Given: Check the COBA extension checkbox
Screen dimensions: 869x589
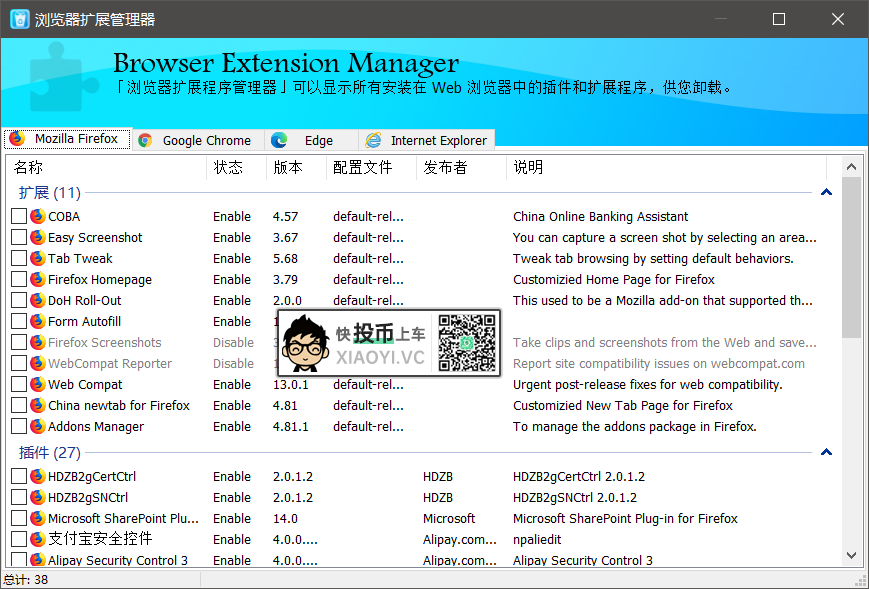Looking at the screenshot, I should point(19,216).
